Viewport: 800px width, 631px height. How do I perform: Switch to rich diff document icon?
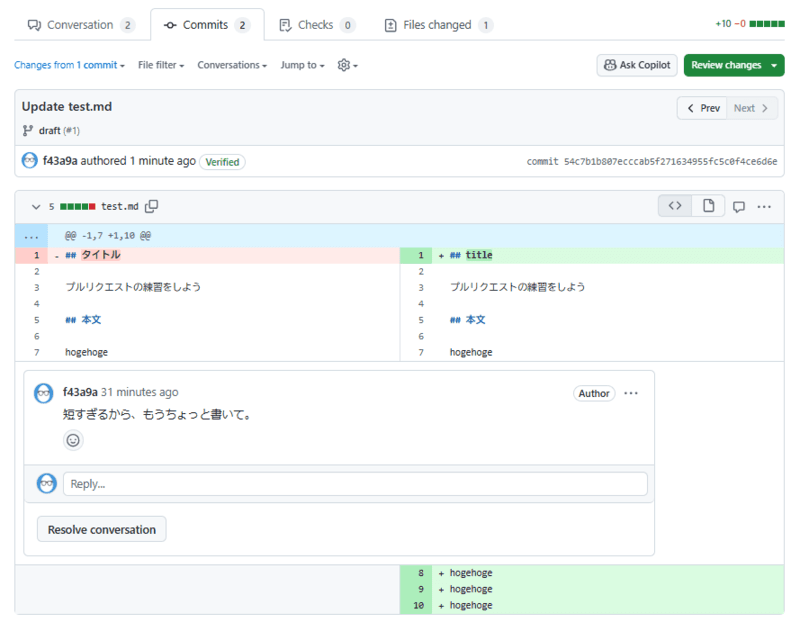point(708,206)
